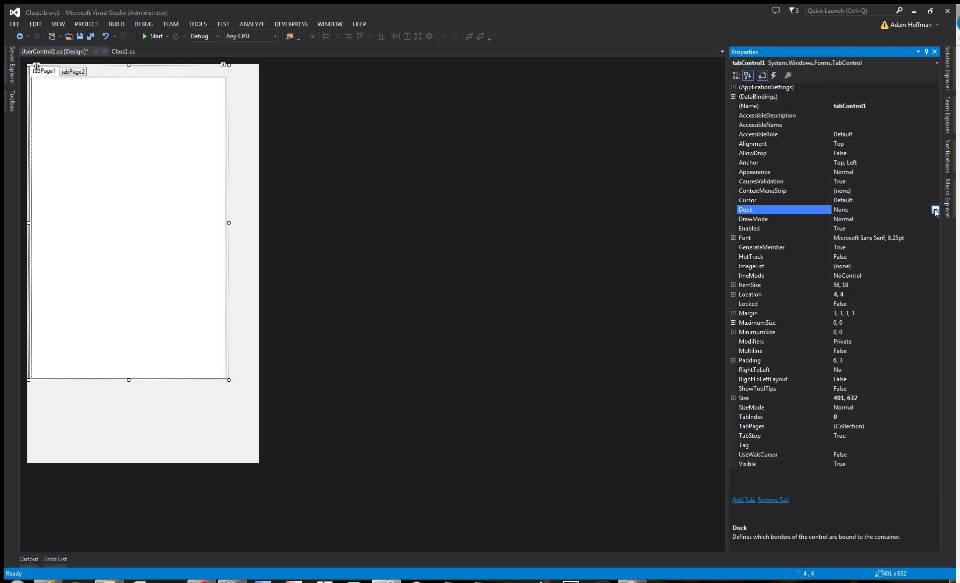The image size is (960, 583).
Task: Select the TabPages (Collection) value
Action: pyautogui.click(x=849, y=427)
